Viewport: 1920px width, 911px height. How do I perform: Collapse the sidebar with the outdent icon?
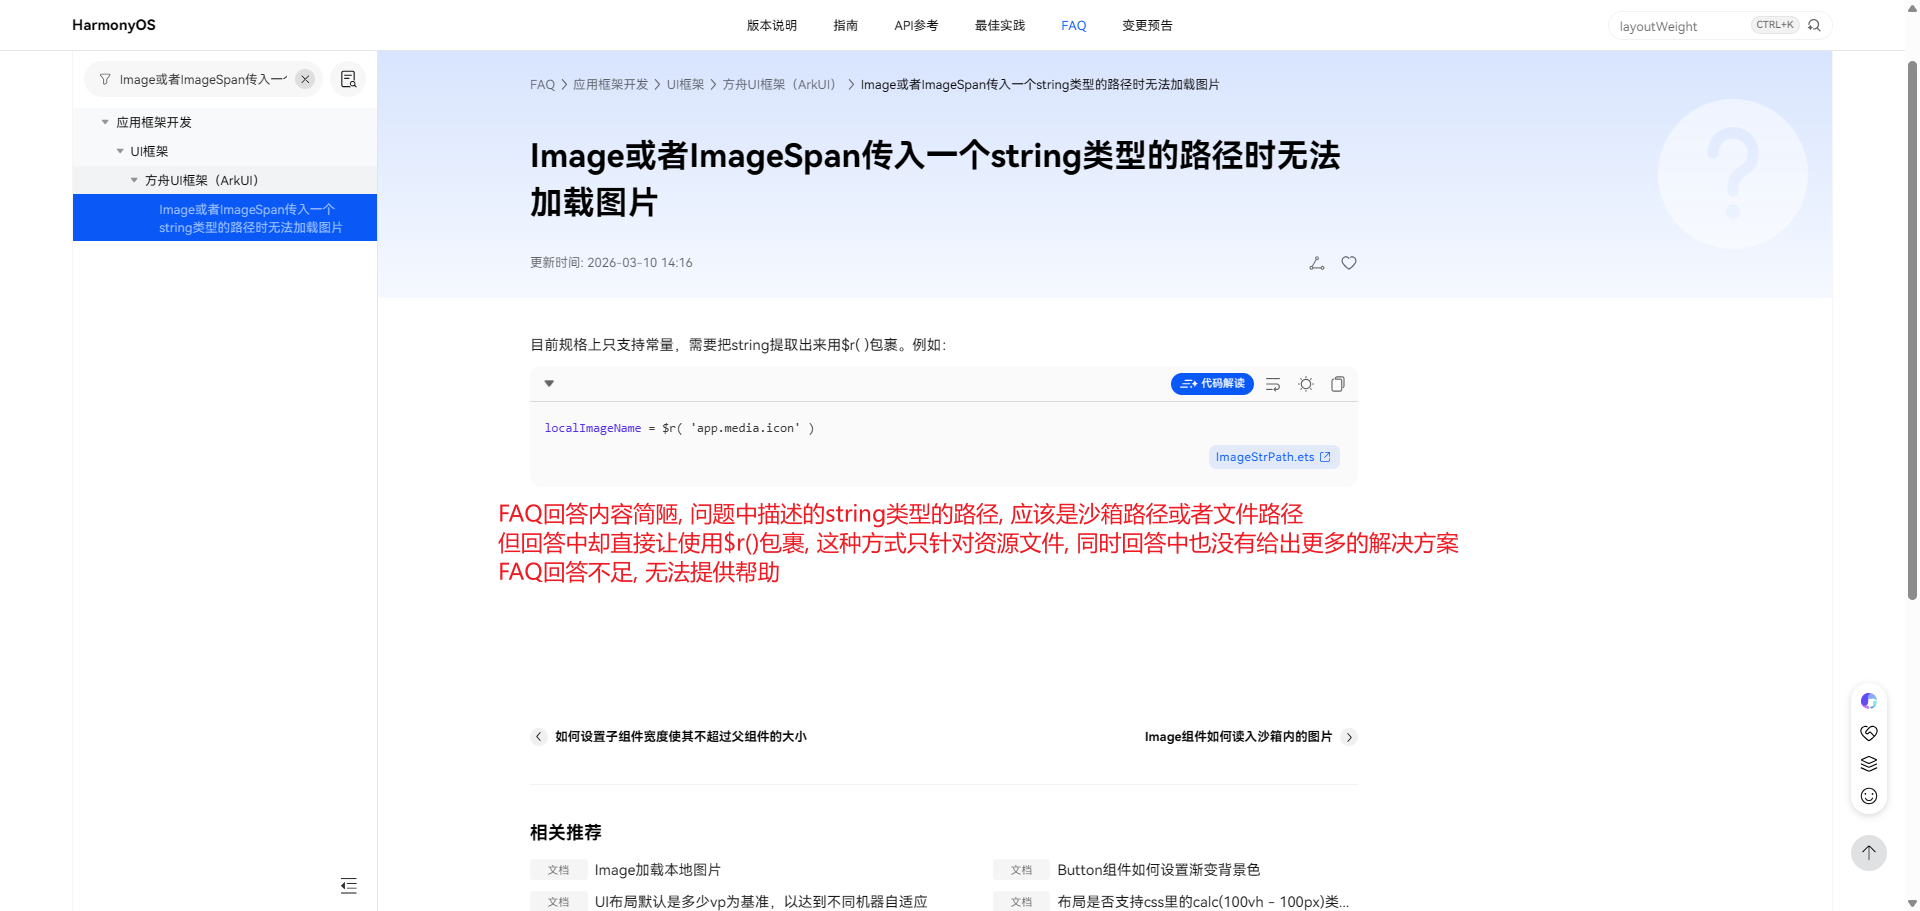coord(348,885)
